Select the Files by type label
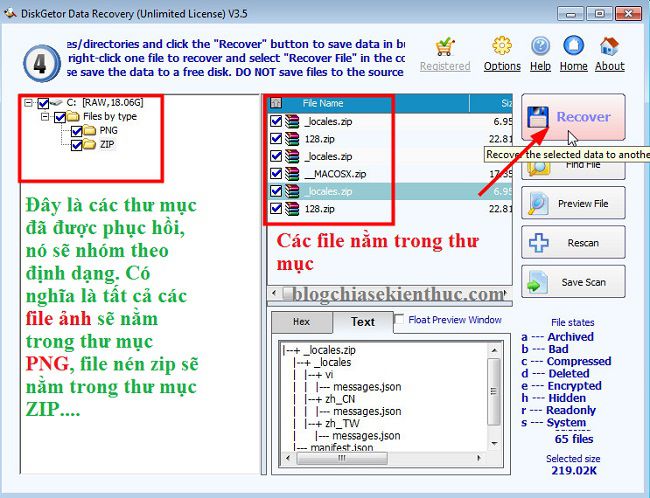Image resolution: width=650 pixels, height=498 pixels. click(110, 117)
